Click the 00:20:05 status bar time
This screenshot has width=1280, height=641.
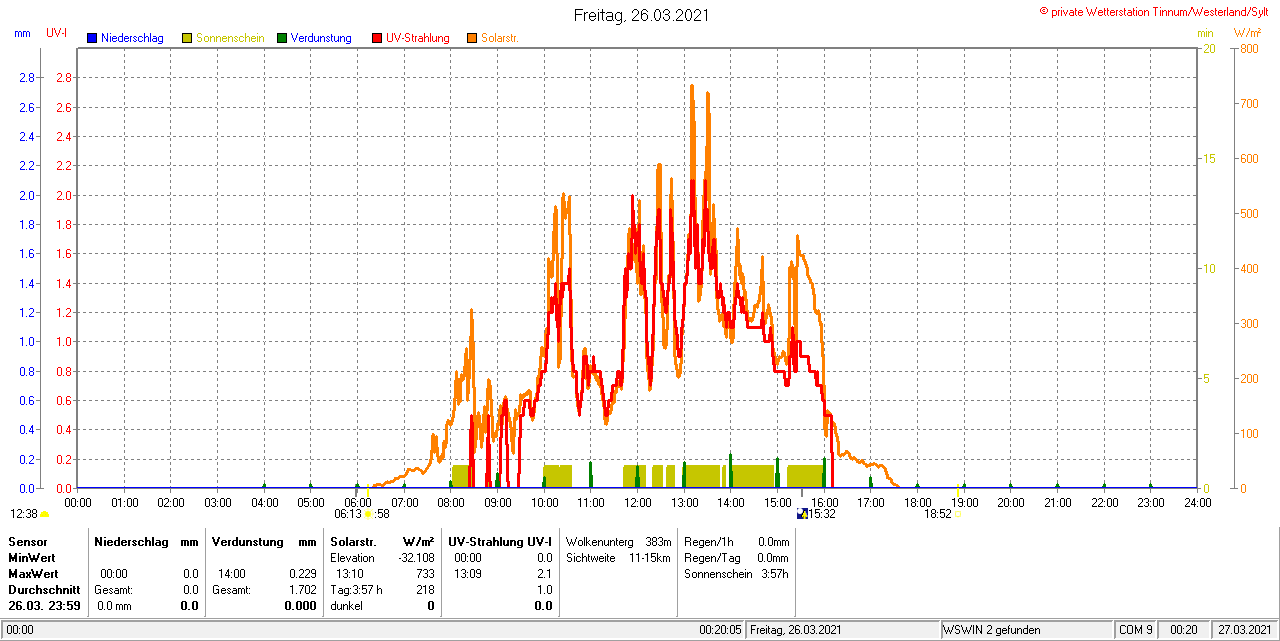[720, 630]
